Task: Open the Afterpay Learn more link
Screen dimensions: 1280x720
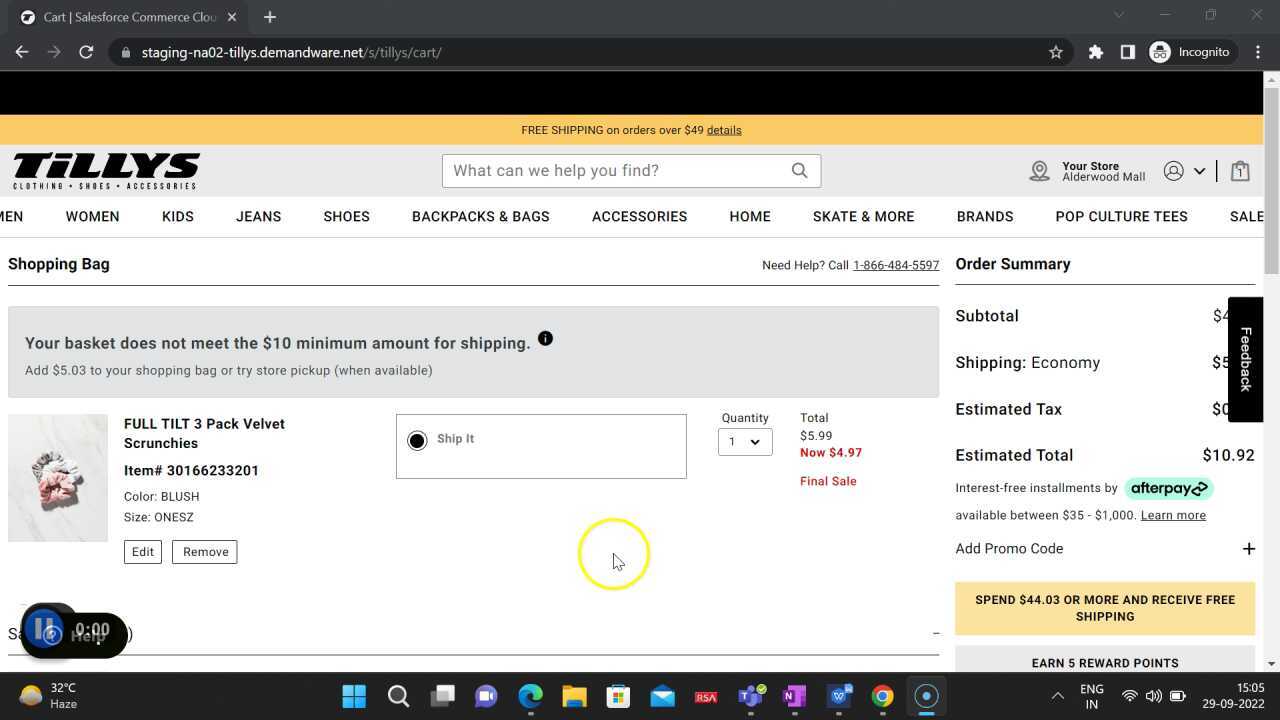Action: [1173, 516]
